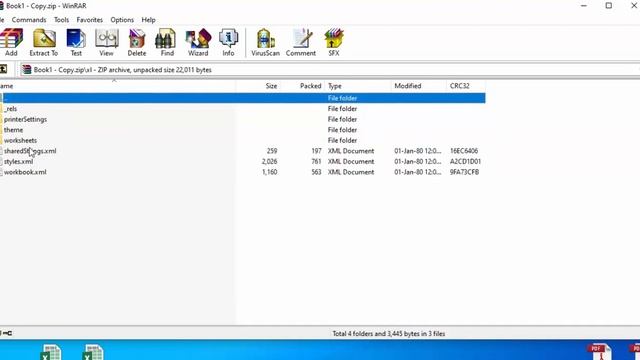Sort by the CRC32 column header

[x=466, y=86]
